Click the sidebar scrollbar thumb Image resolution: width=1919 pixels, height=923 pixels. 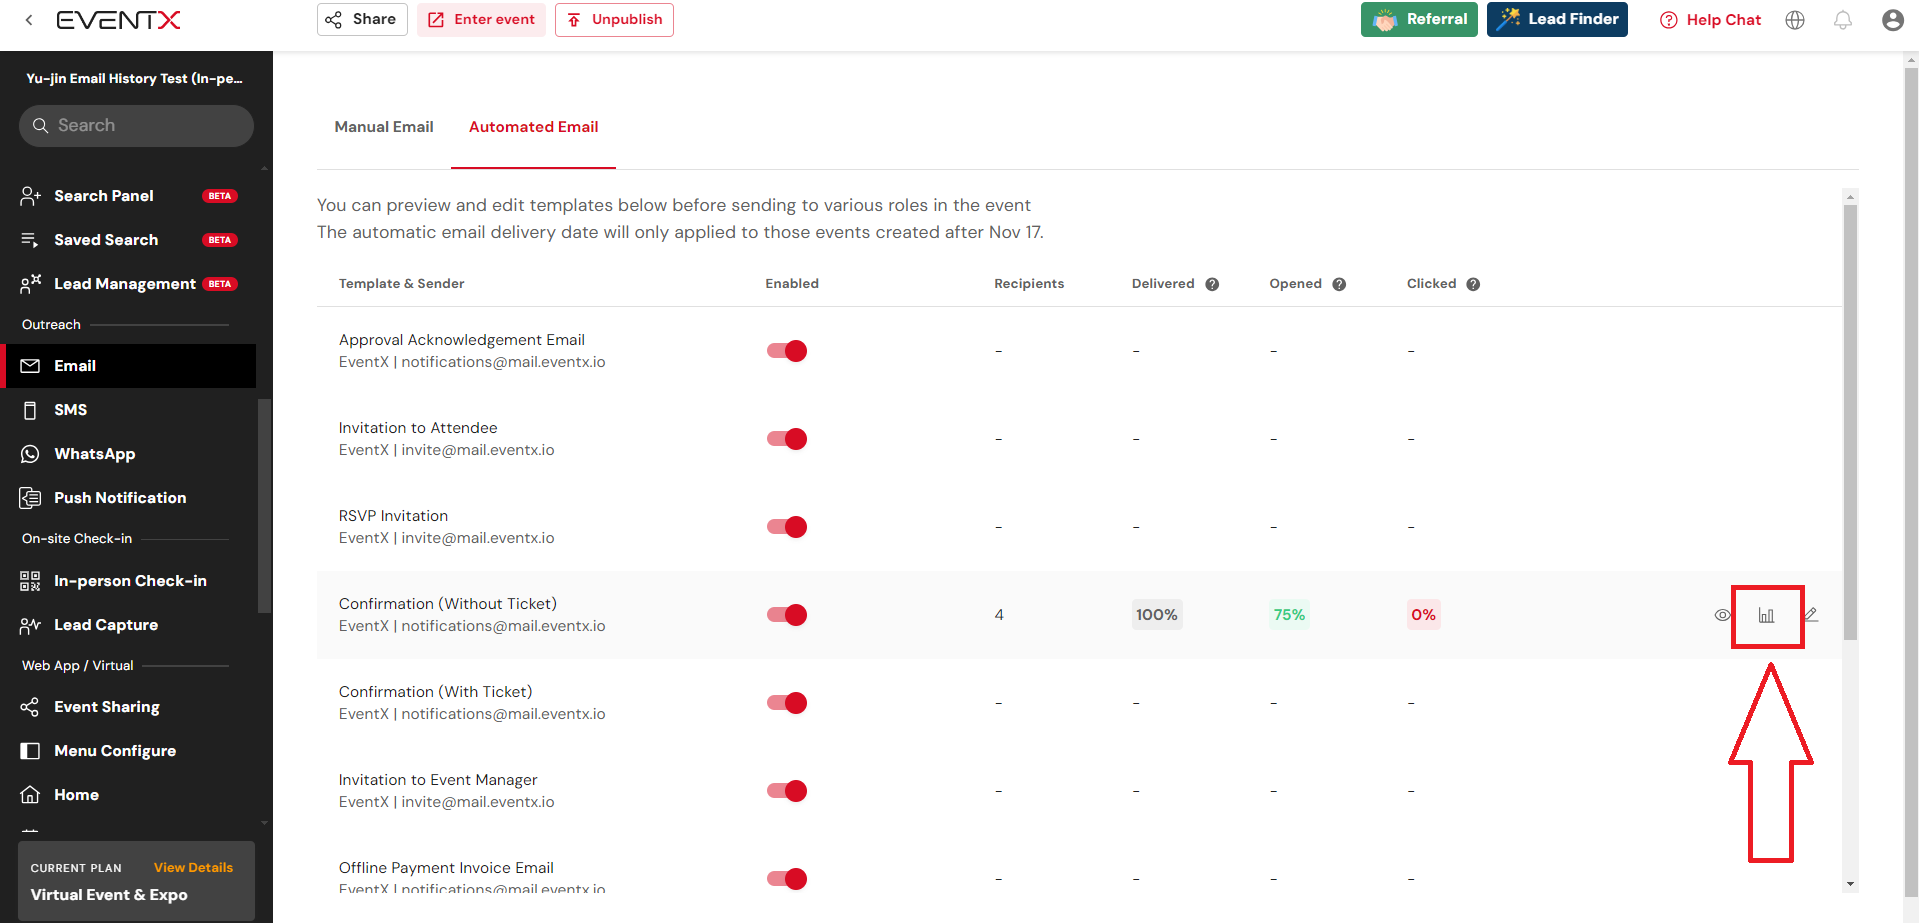264,505
